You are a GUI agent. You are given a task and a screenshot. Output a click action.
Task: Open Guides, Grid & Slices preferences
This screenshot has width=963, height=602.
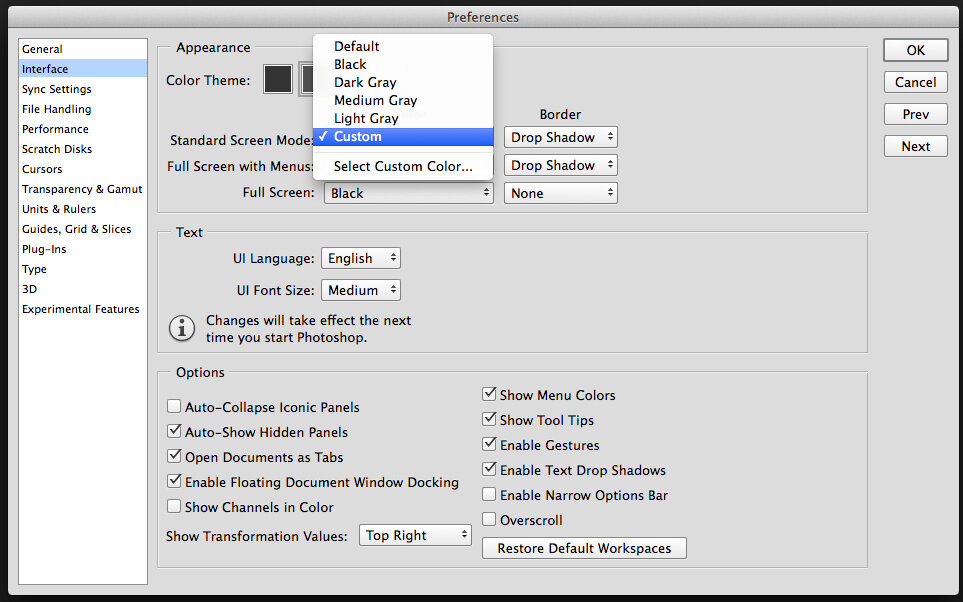(x=83, y=229)
